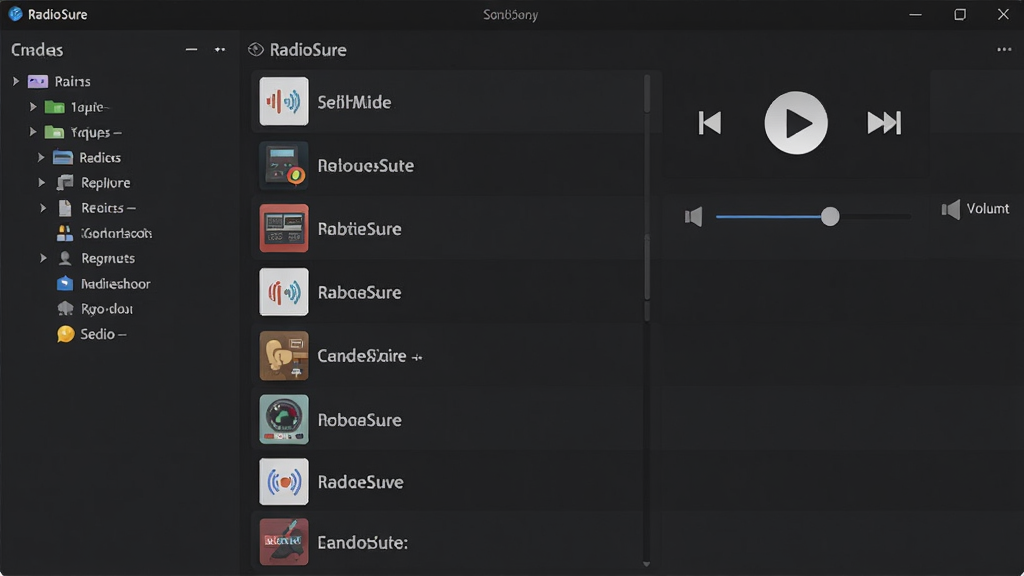Viewport: 1024px width, 576px height.
Task: Play the selected station
Action: pyautogui.click(x=796, y=123)
